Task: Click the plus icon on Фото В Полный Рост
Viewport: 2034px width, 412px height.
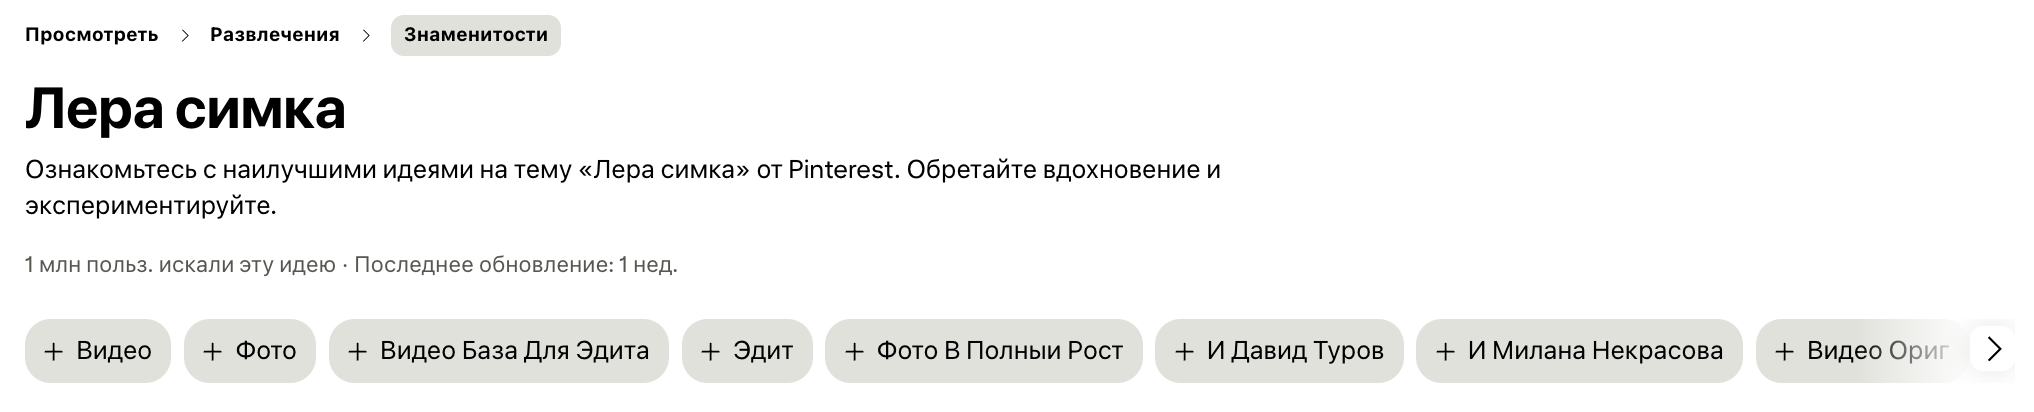Action: tap(854, 351)
